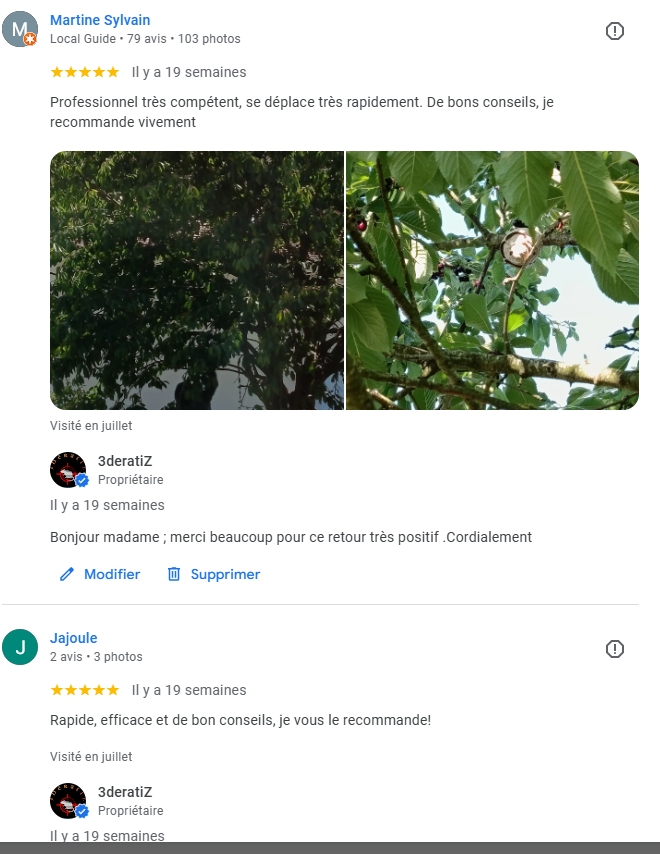Open Martine Sylvain's profile name link

[100, 20]
